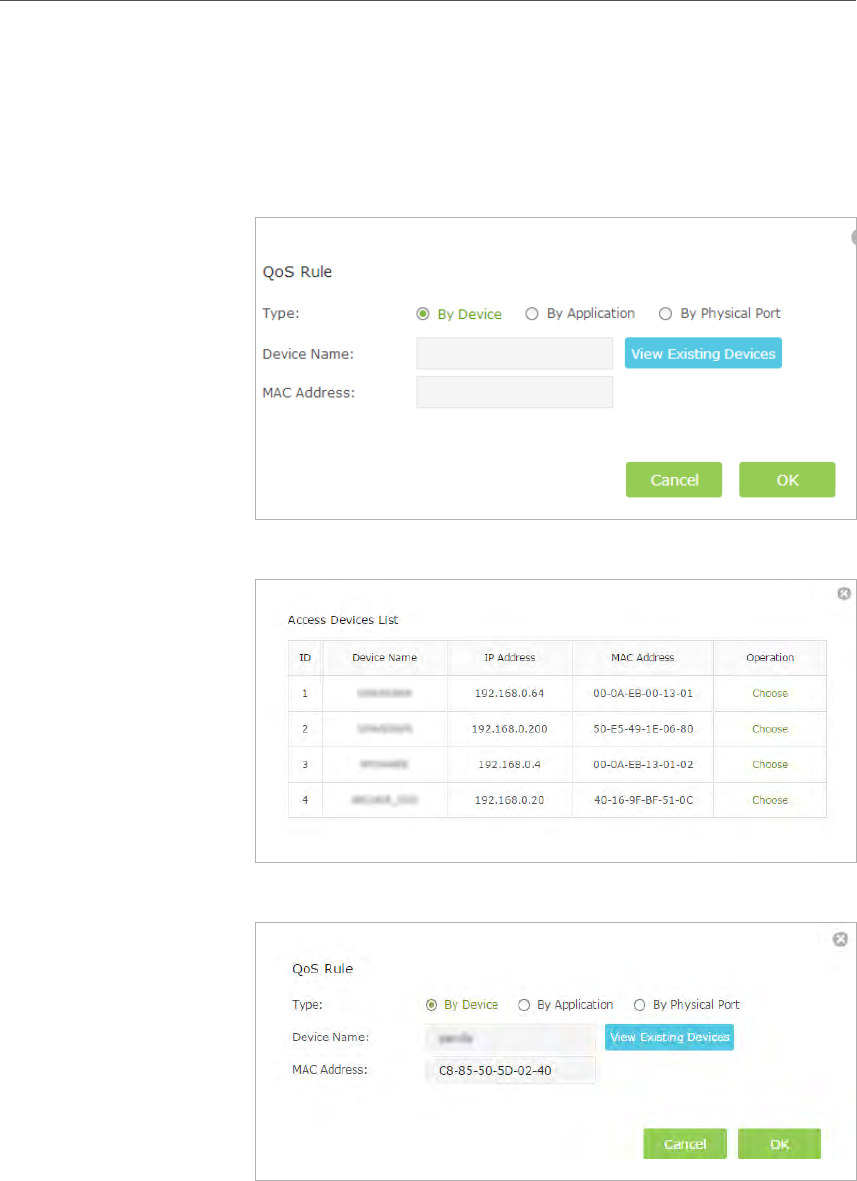The width and height of the screenshot is (857, 1181).
Task: Cancel the QoS Rule dialog with MAC C8-85-50-5D-02-40
Action: coord(685,1144)
